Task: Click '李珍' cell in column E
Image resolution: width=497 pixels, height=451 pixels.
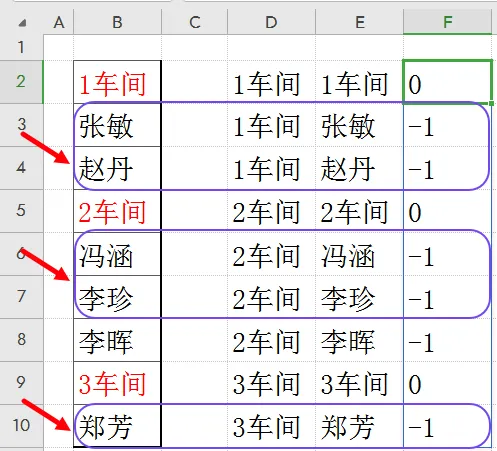Action: [x=359, y=297]
